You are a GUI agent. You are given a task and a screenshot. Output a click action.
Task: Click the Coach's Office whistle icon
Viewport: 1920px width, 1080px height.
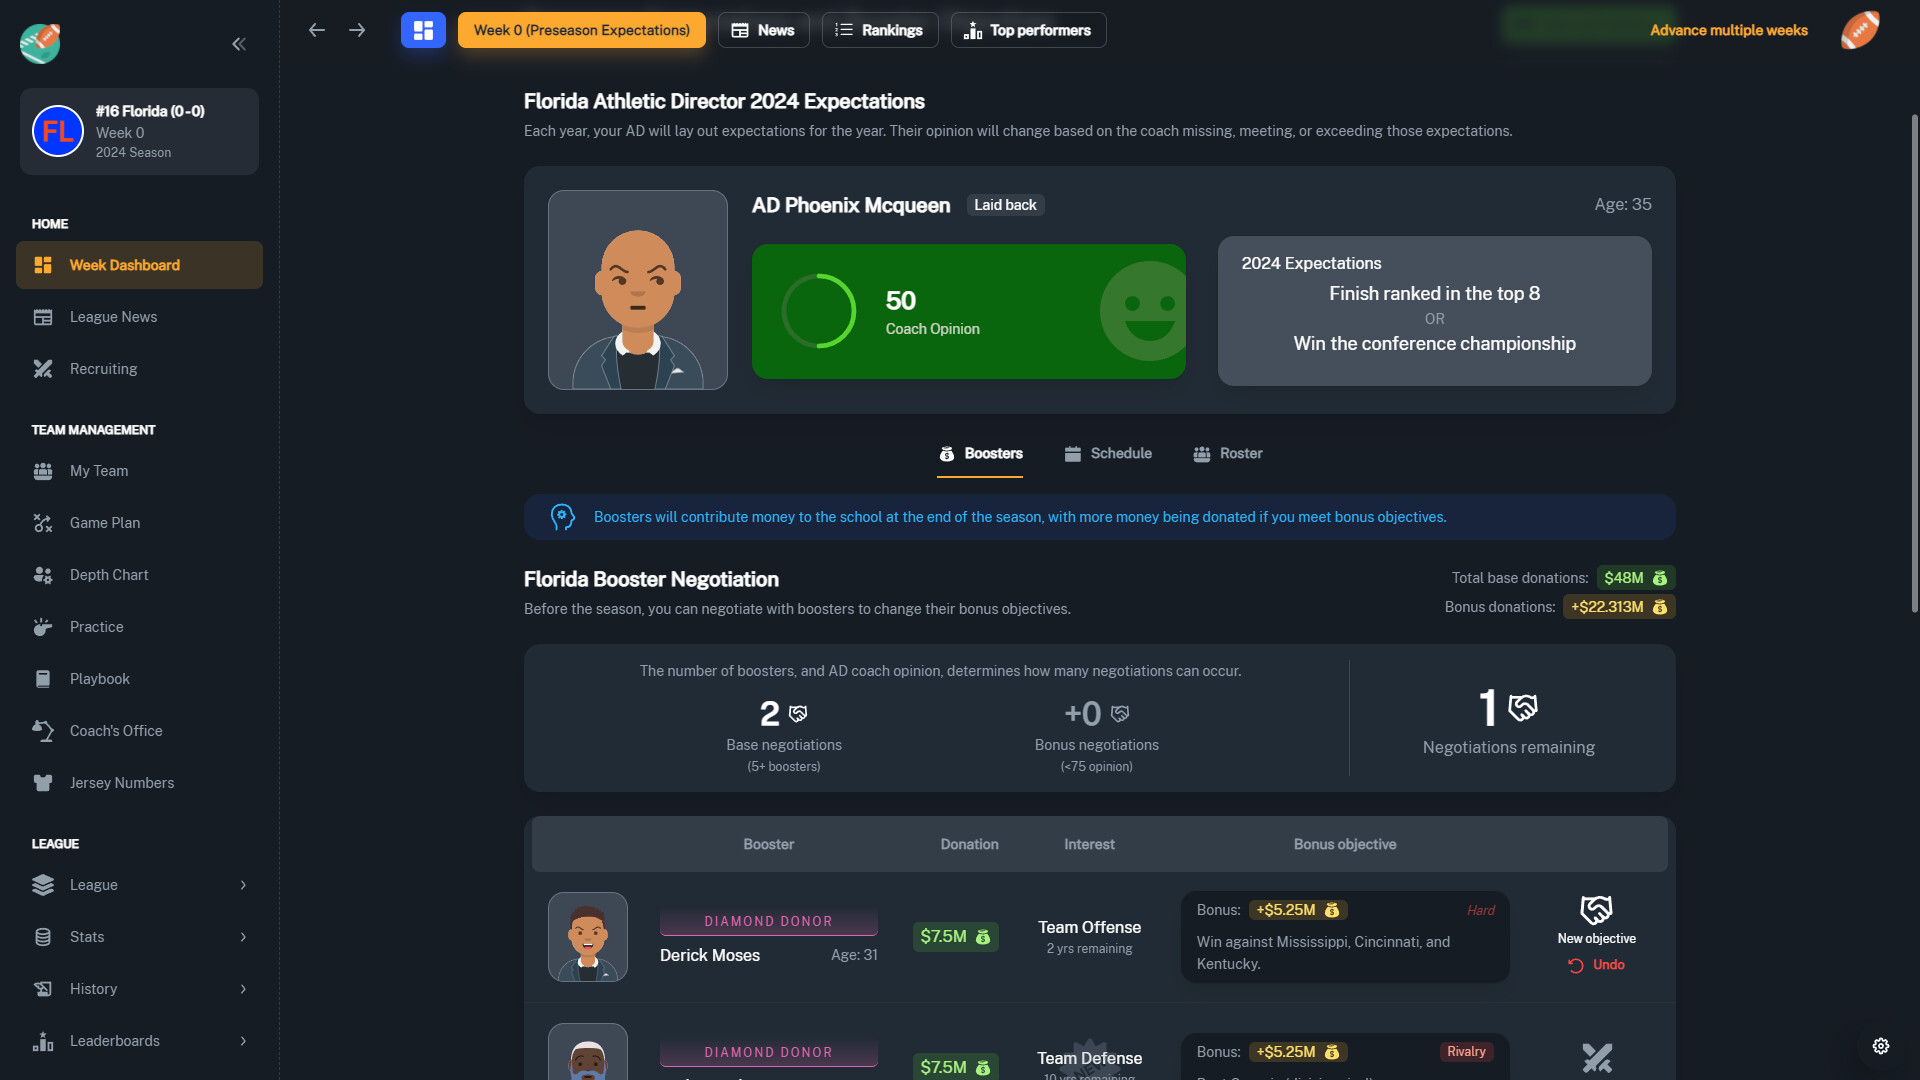coord(42,730)
